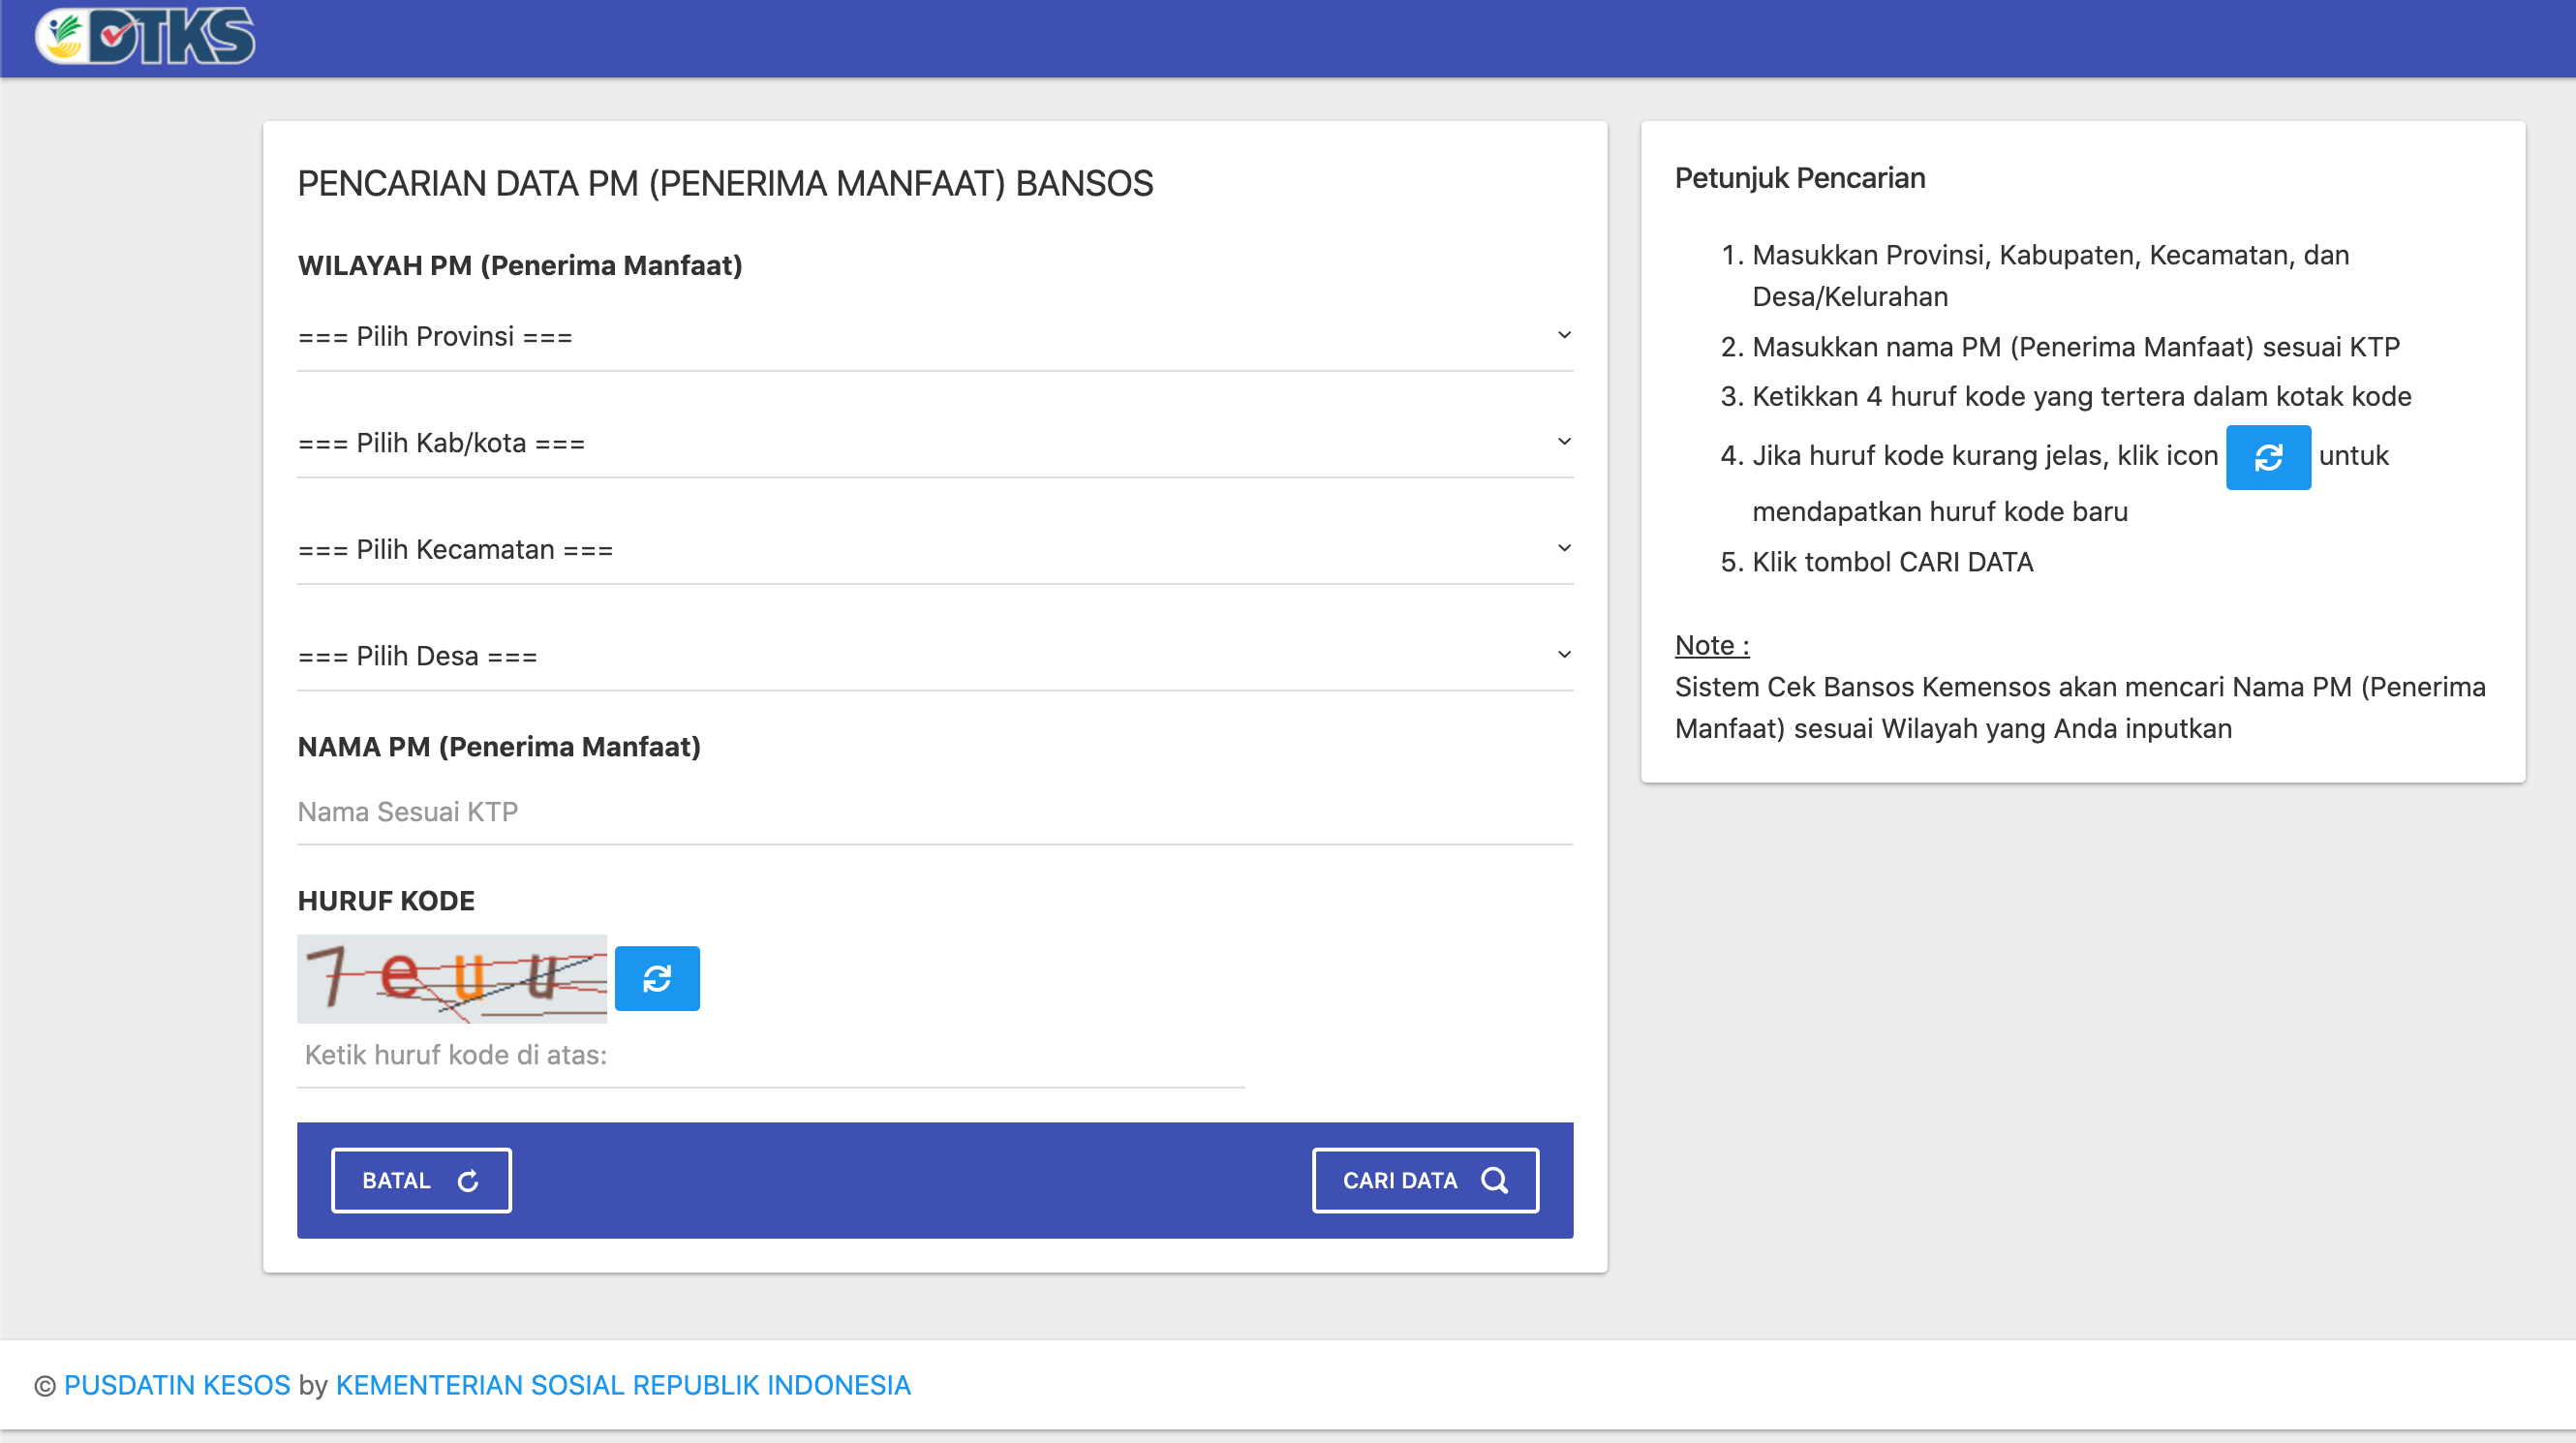Viewport: 2576px width, 1443px height.
Task: Click the circular reload icon inside BATAL button
Action: click(x=469, y=1180)
